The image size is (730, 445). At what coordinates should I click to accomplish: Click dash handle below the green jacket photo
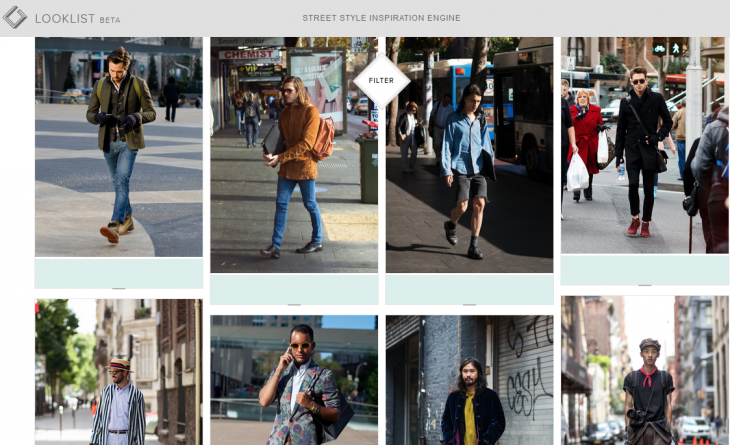[119, 288]
